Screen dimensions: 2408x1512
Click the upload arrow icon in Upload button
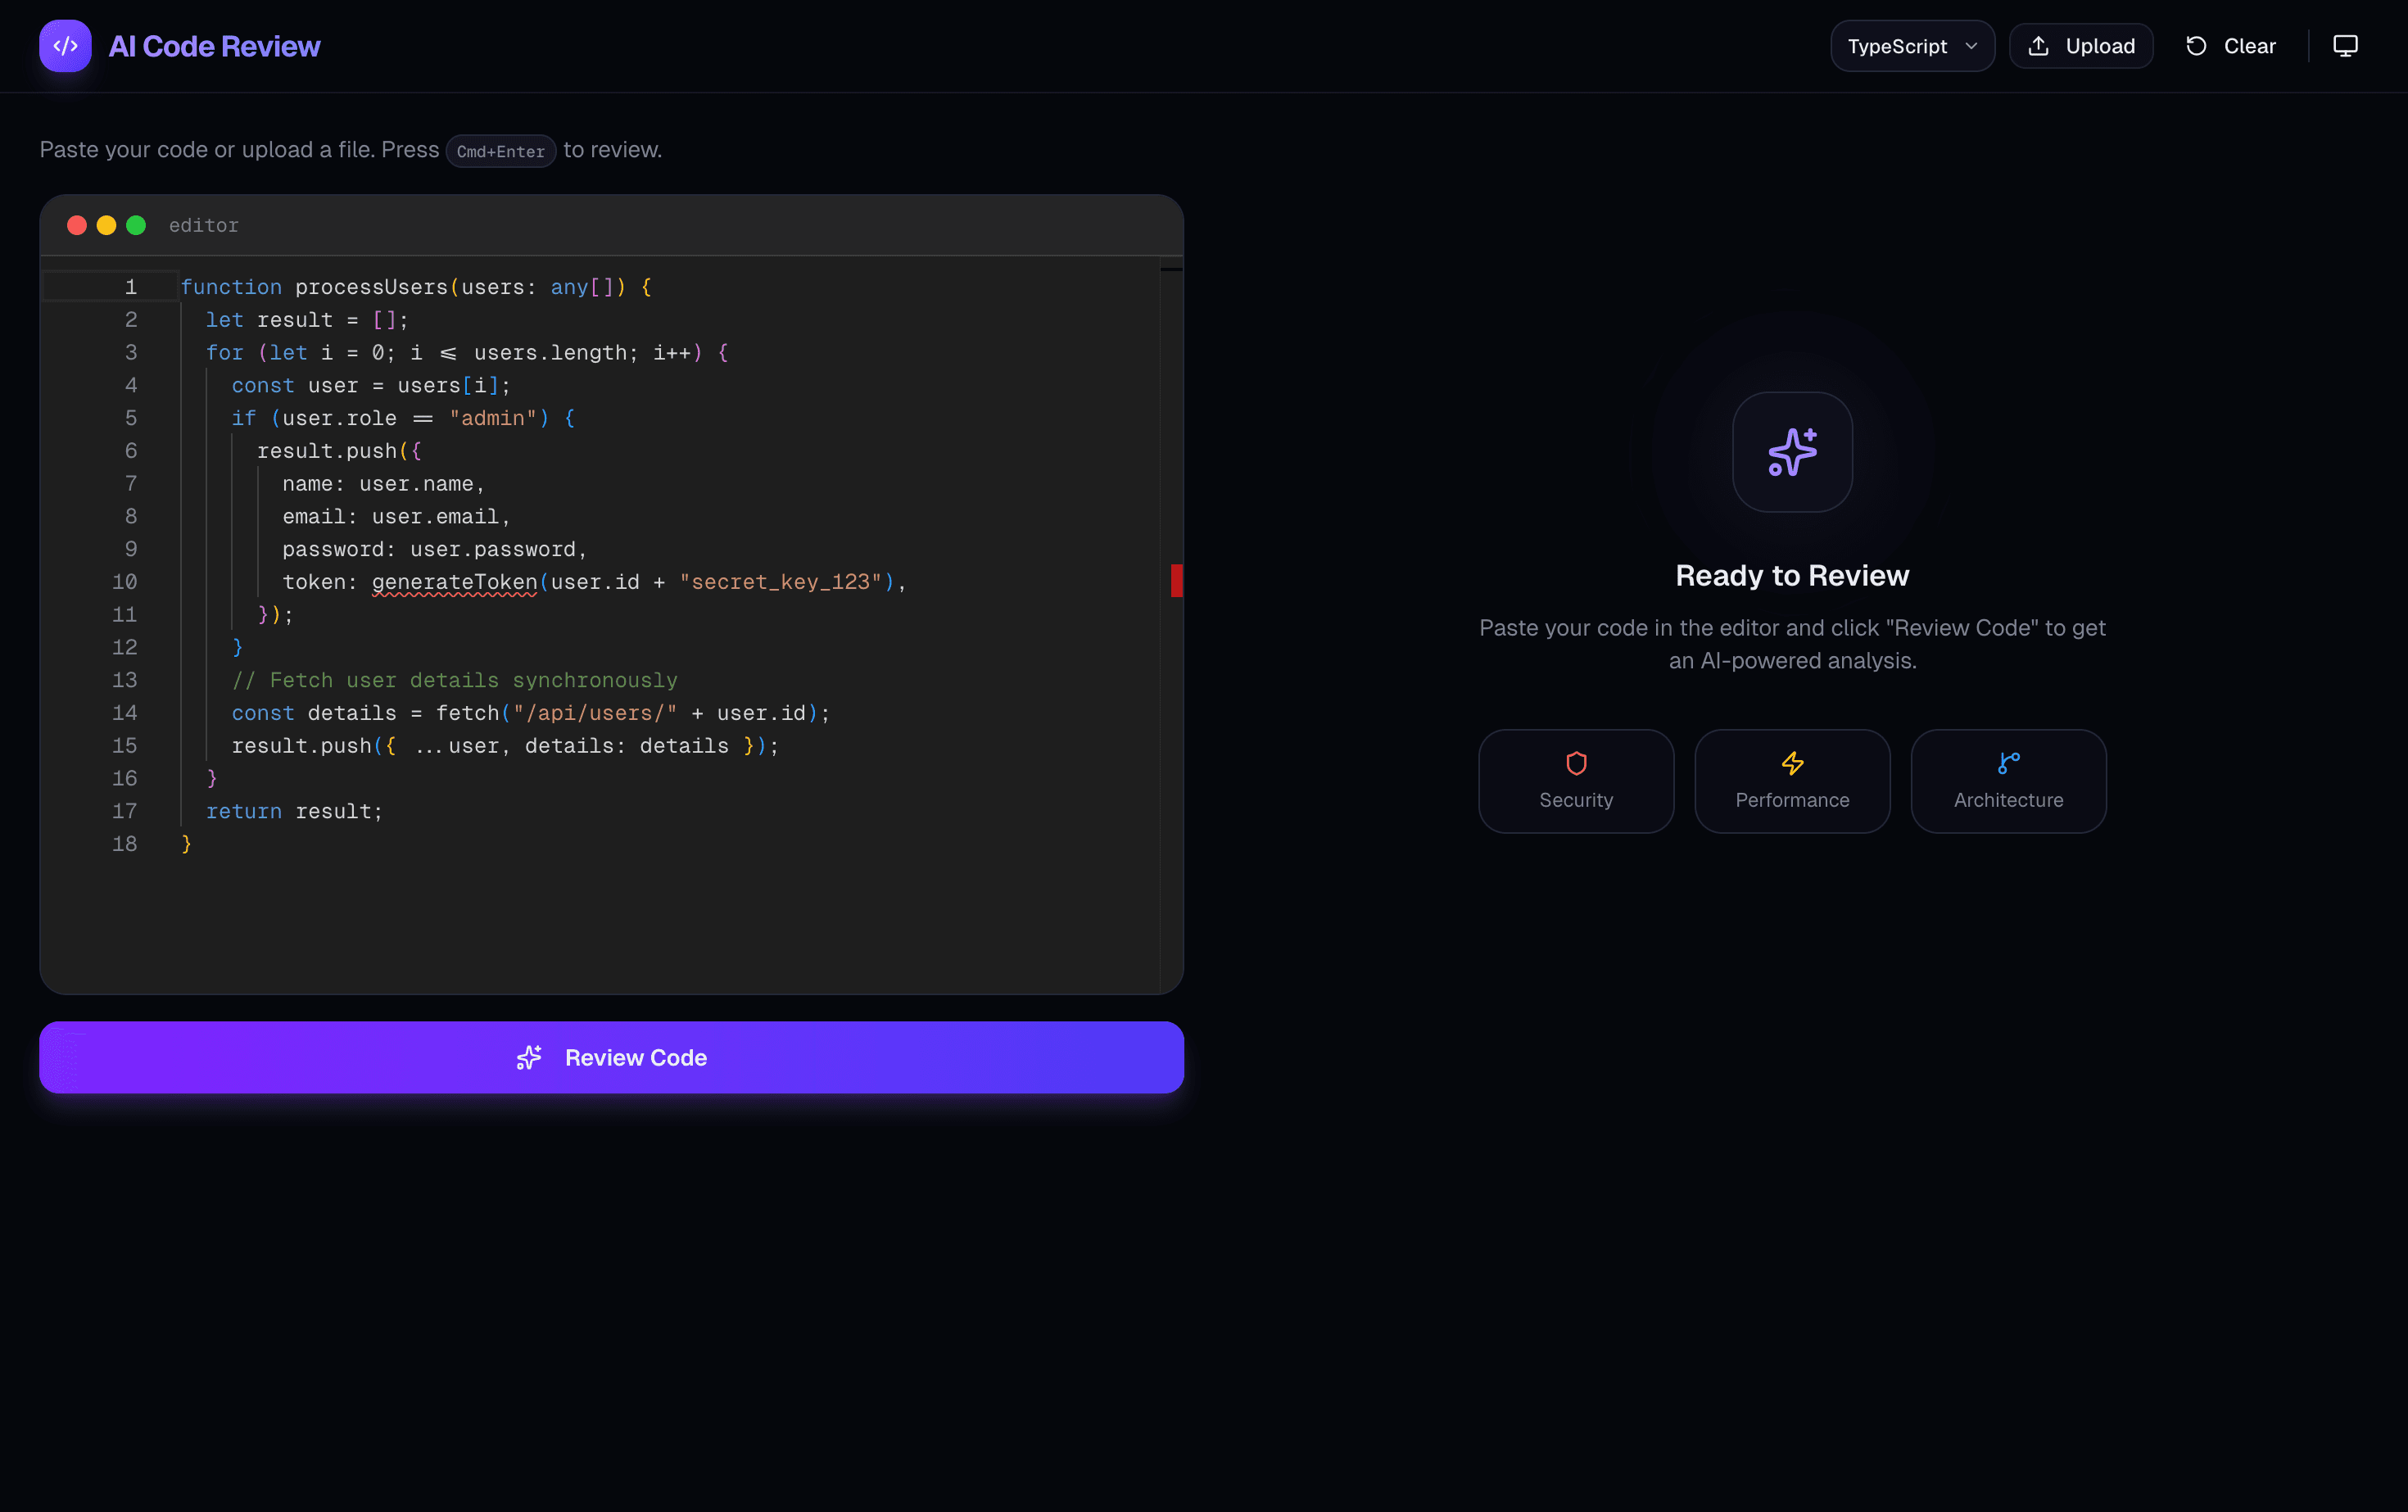tap(2038, 45)
